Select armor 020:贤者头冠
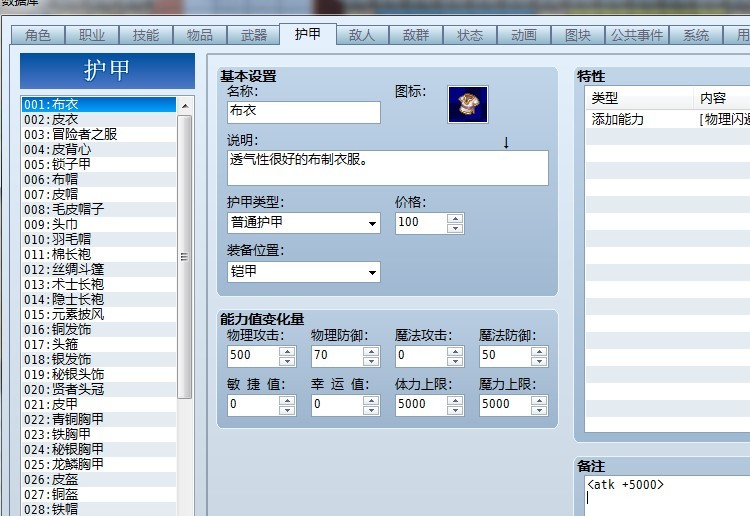Viewport: 750px width, 516px height. tap(99, 389)
